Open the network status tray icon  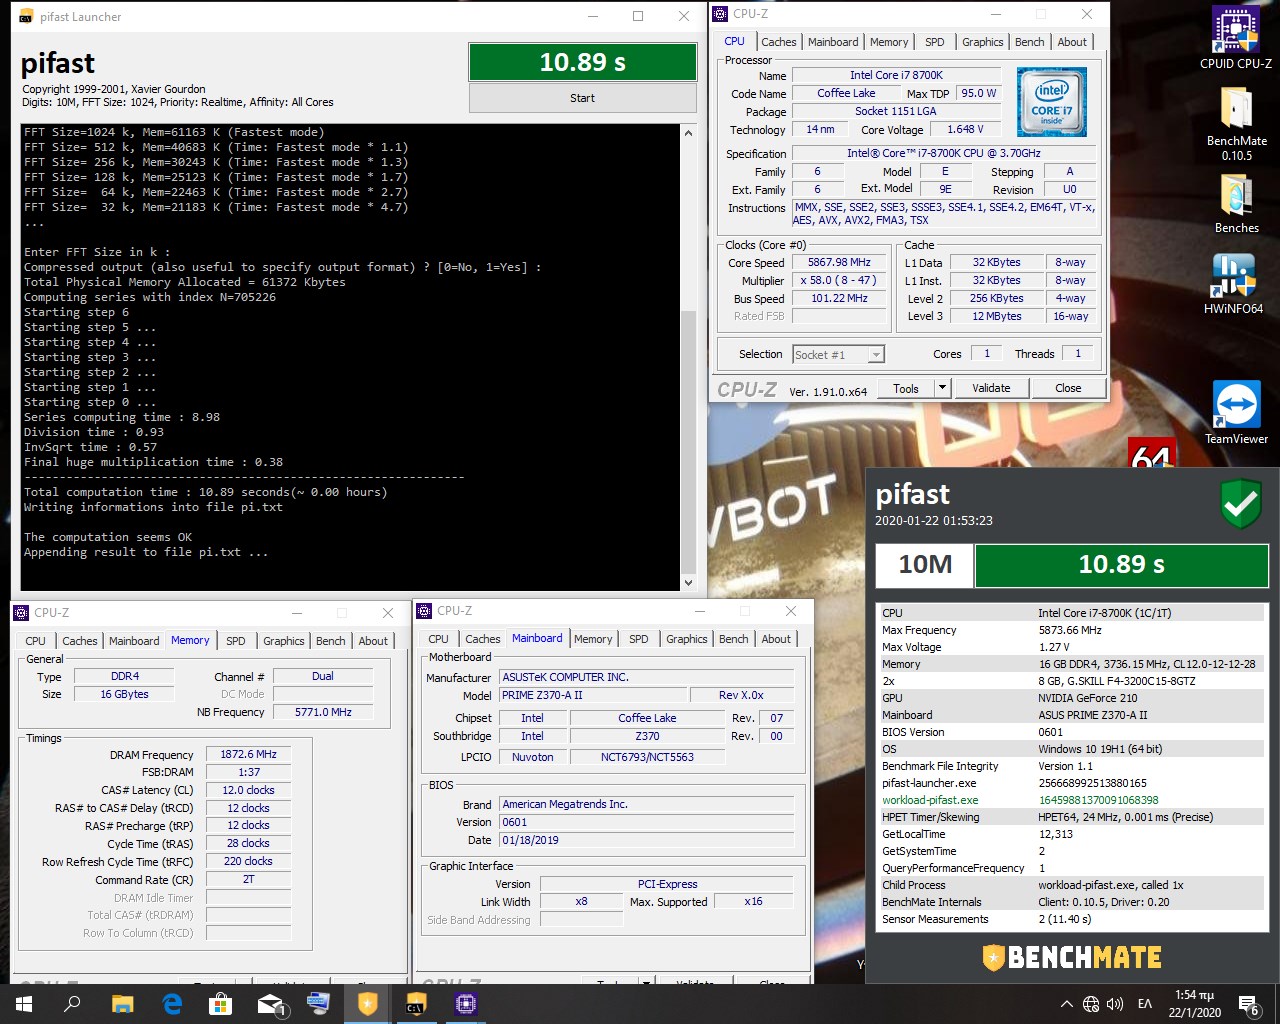1091,1004
